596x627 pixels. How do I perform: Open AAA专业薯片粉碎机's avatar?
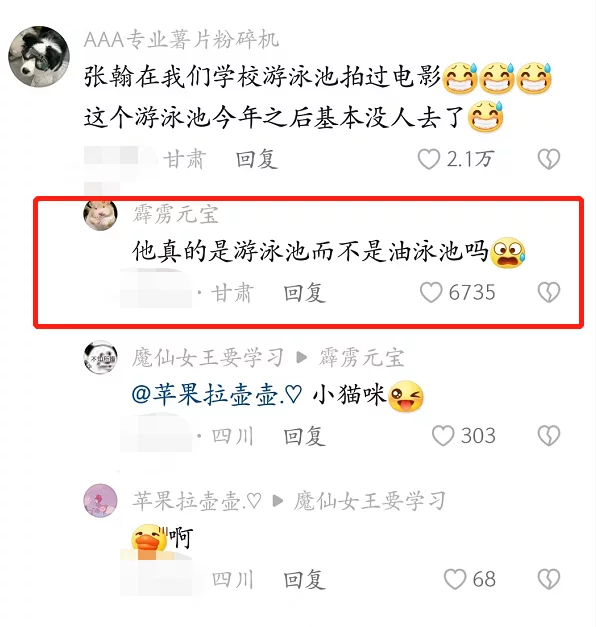coord(39,56)
